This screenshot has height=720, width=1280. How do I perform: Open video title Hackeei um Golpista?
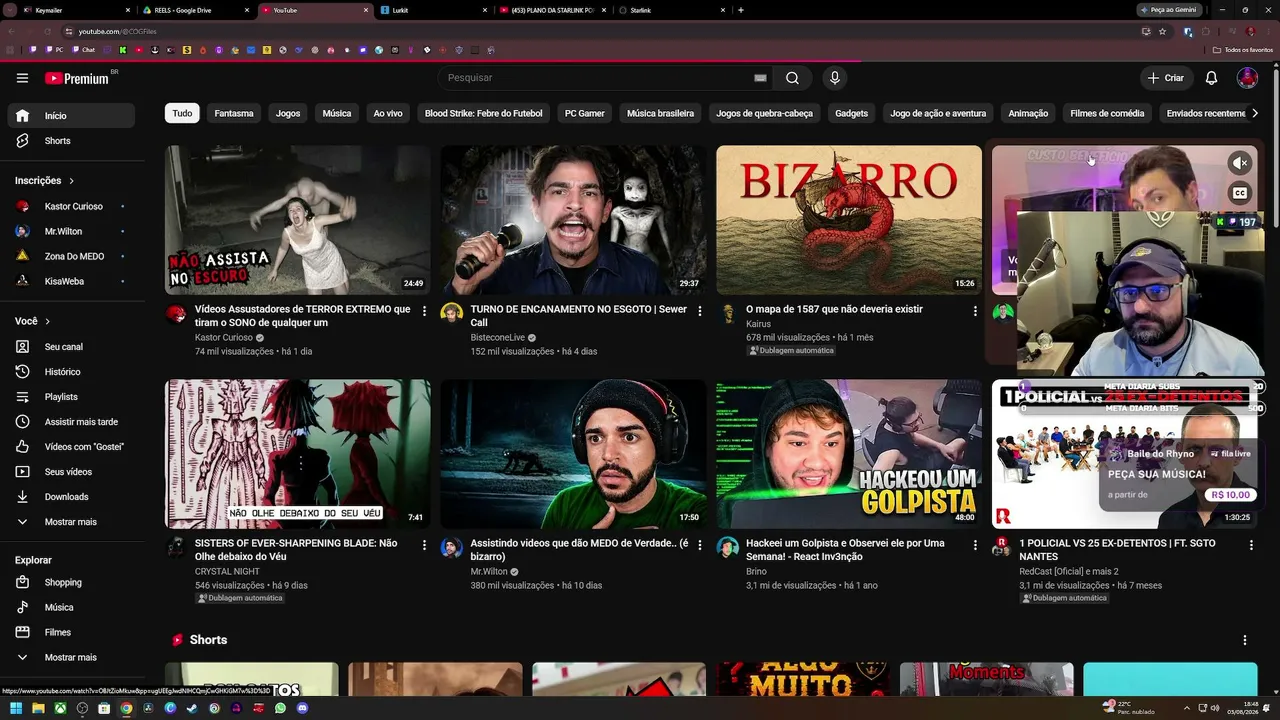(845, 550)
